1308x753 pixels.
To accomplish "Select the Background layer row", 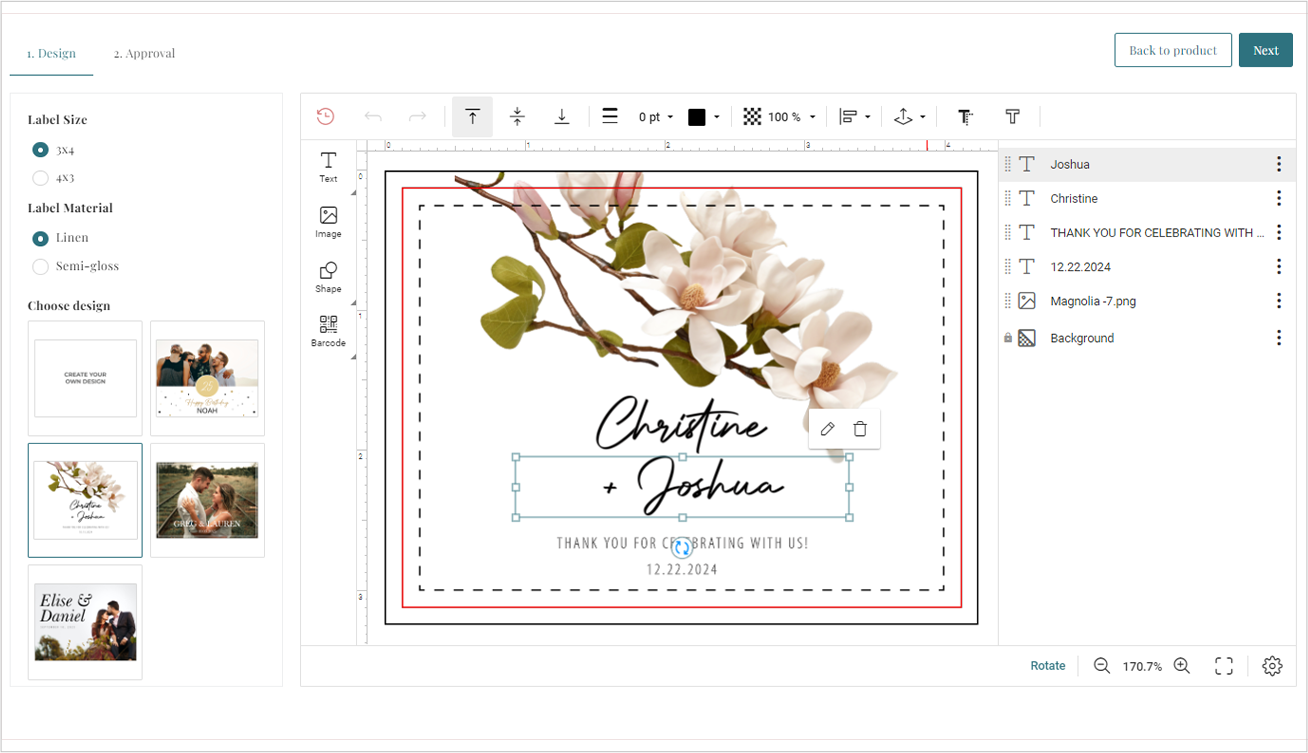I will [x=1147, y=338].
